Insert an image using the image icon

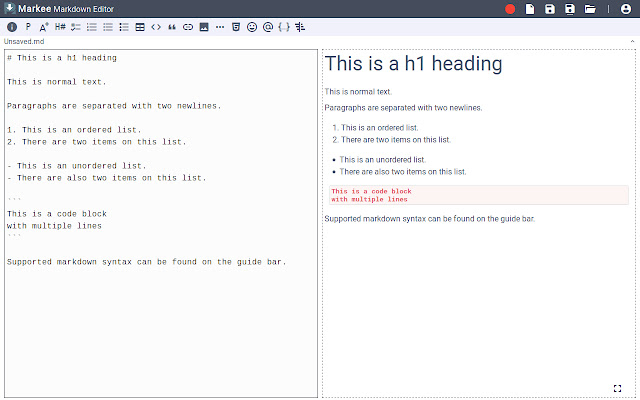204,27
